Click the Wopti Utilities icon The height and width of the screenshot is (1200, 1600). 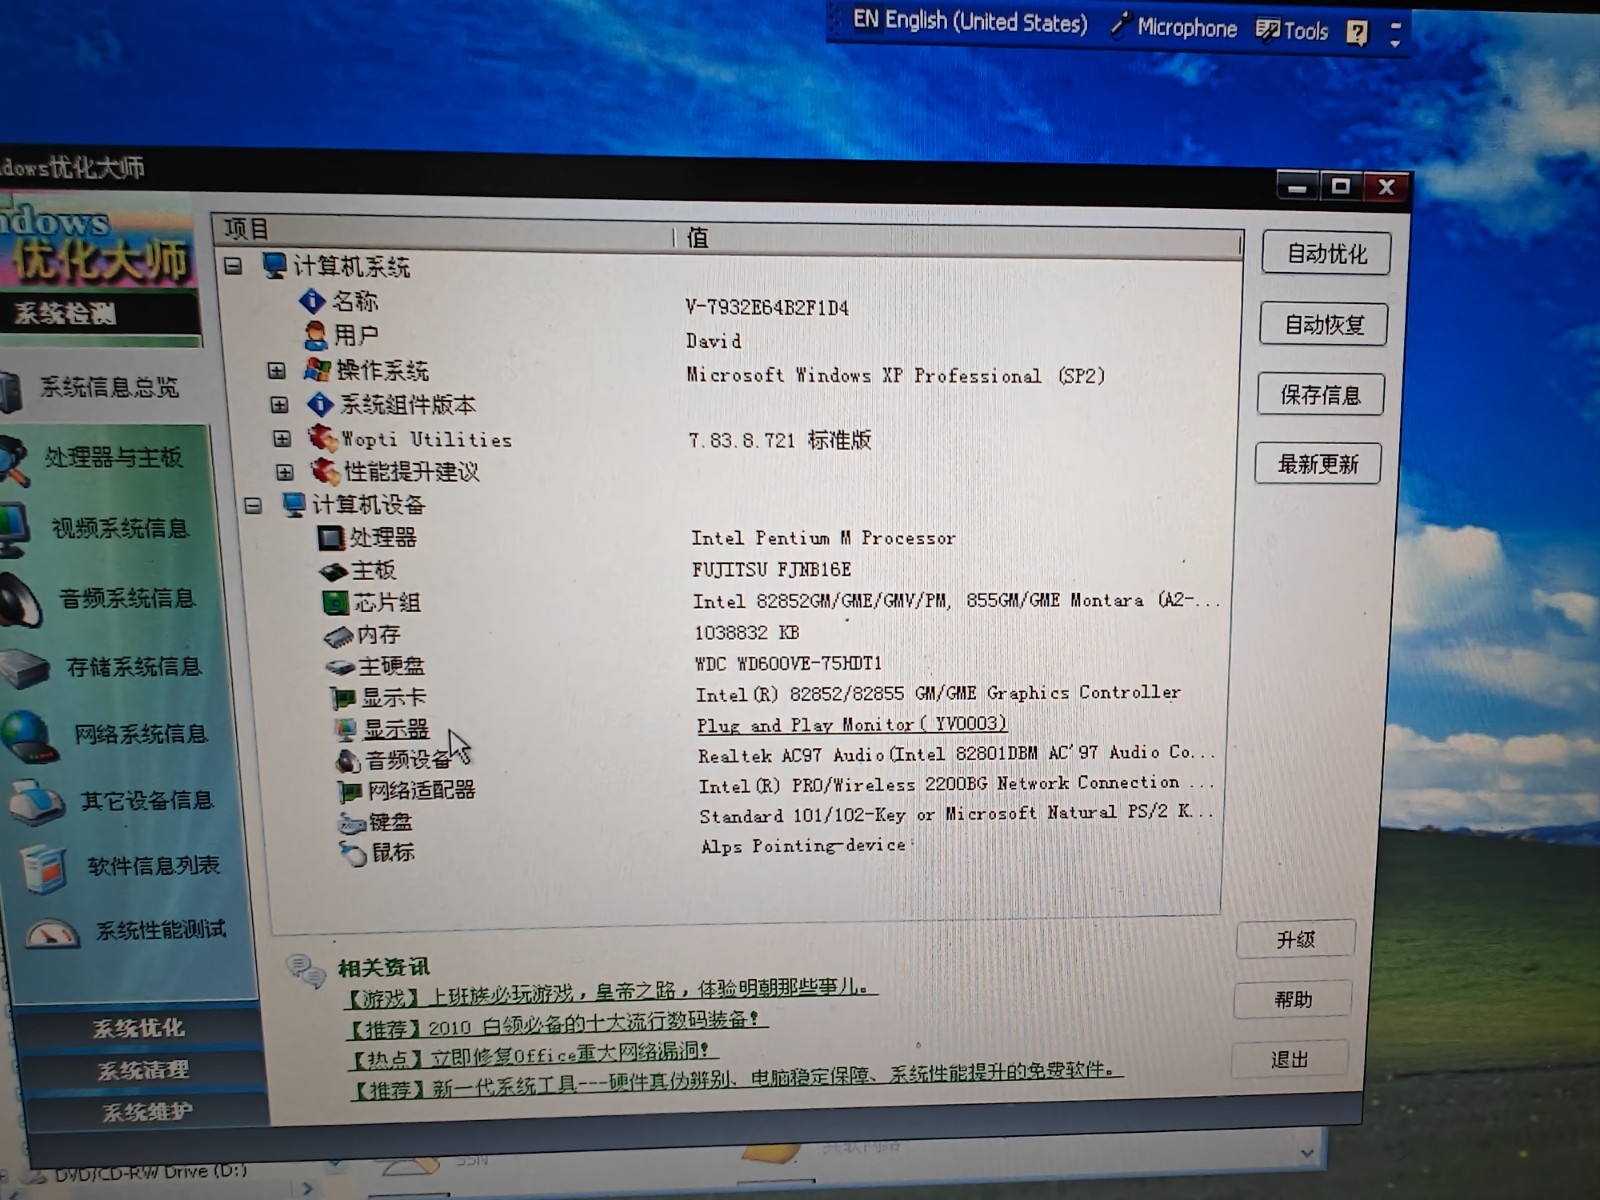click(x=322, y=437)
